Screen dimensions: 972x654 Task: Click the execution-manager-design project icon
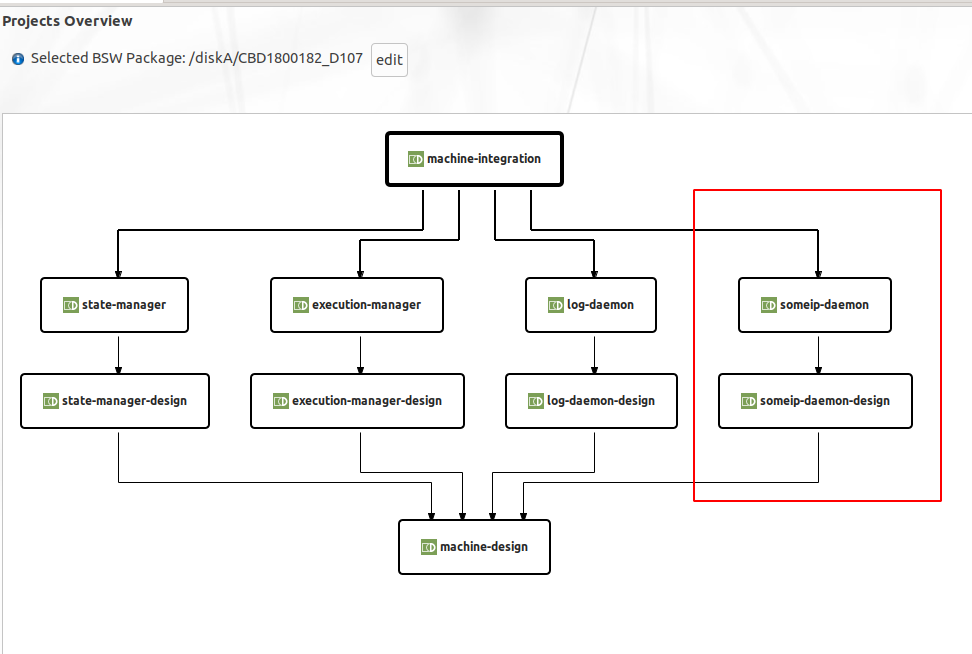click(281, 401)
